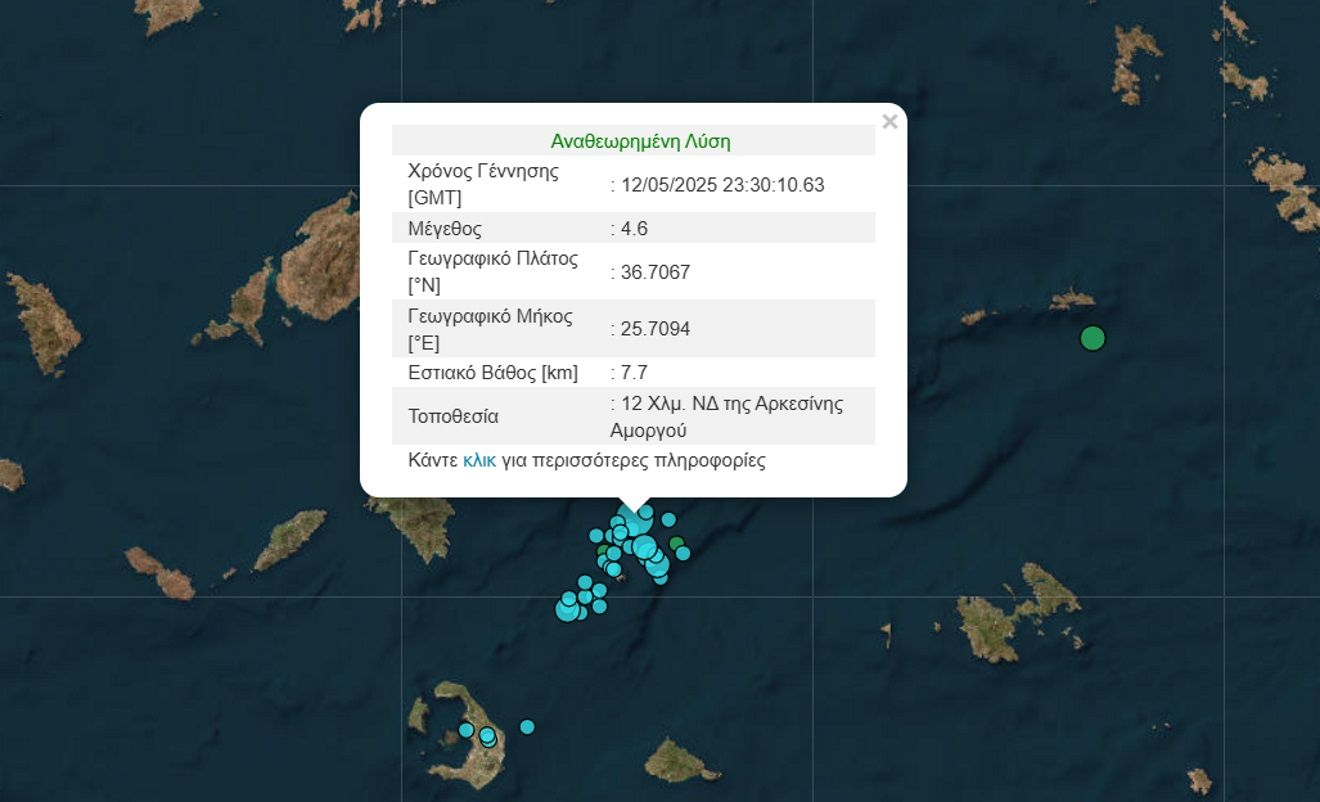The width and height of the screenshot is (1320, 802).
Task: Click the 'Μέγεθος' row label
Action: [444, 228]
